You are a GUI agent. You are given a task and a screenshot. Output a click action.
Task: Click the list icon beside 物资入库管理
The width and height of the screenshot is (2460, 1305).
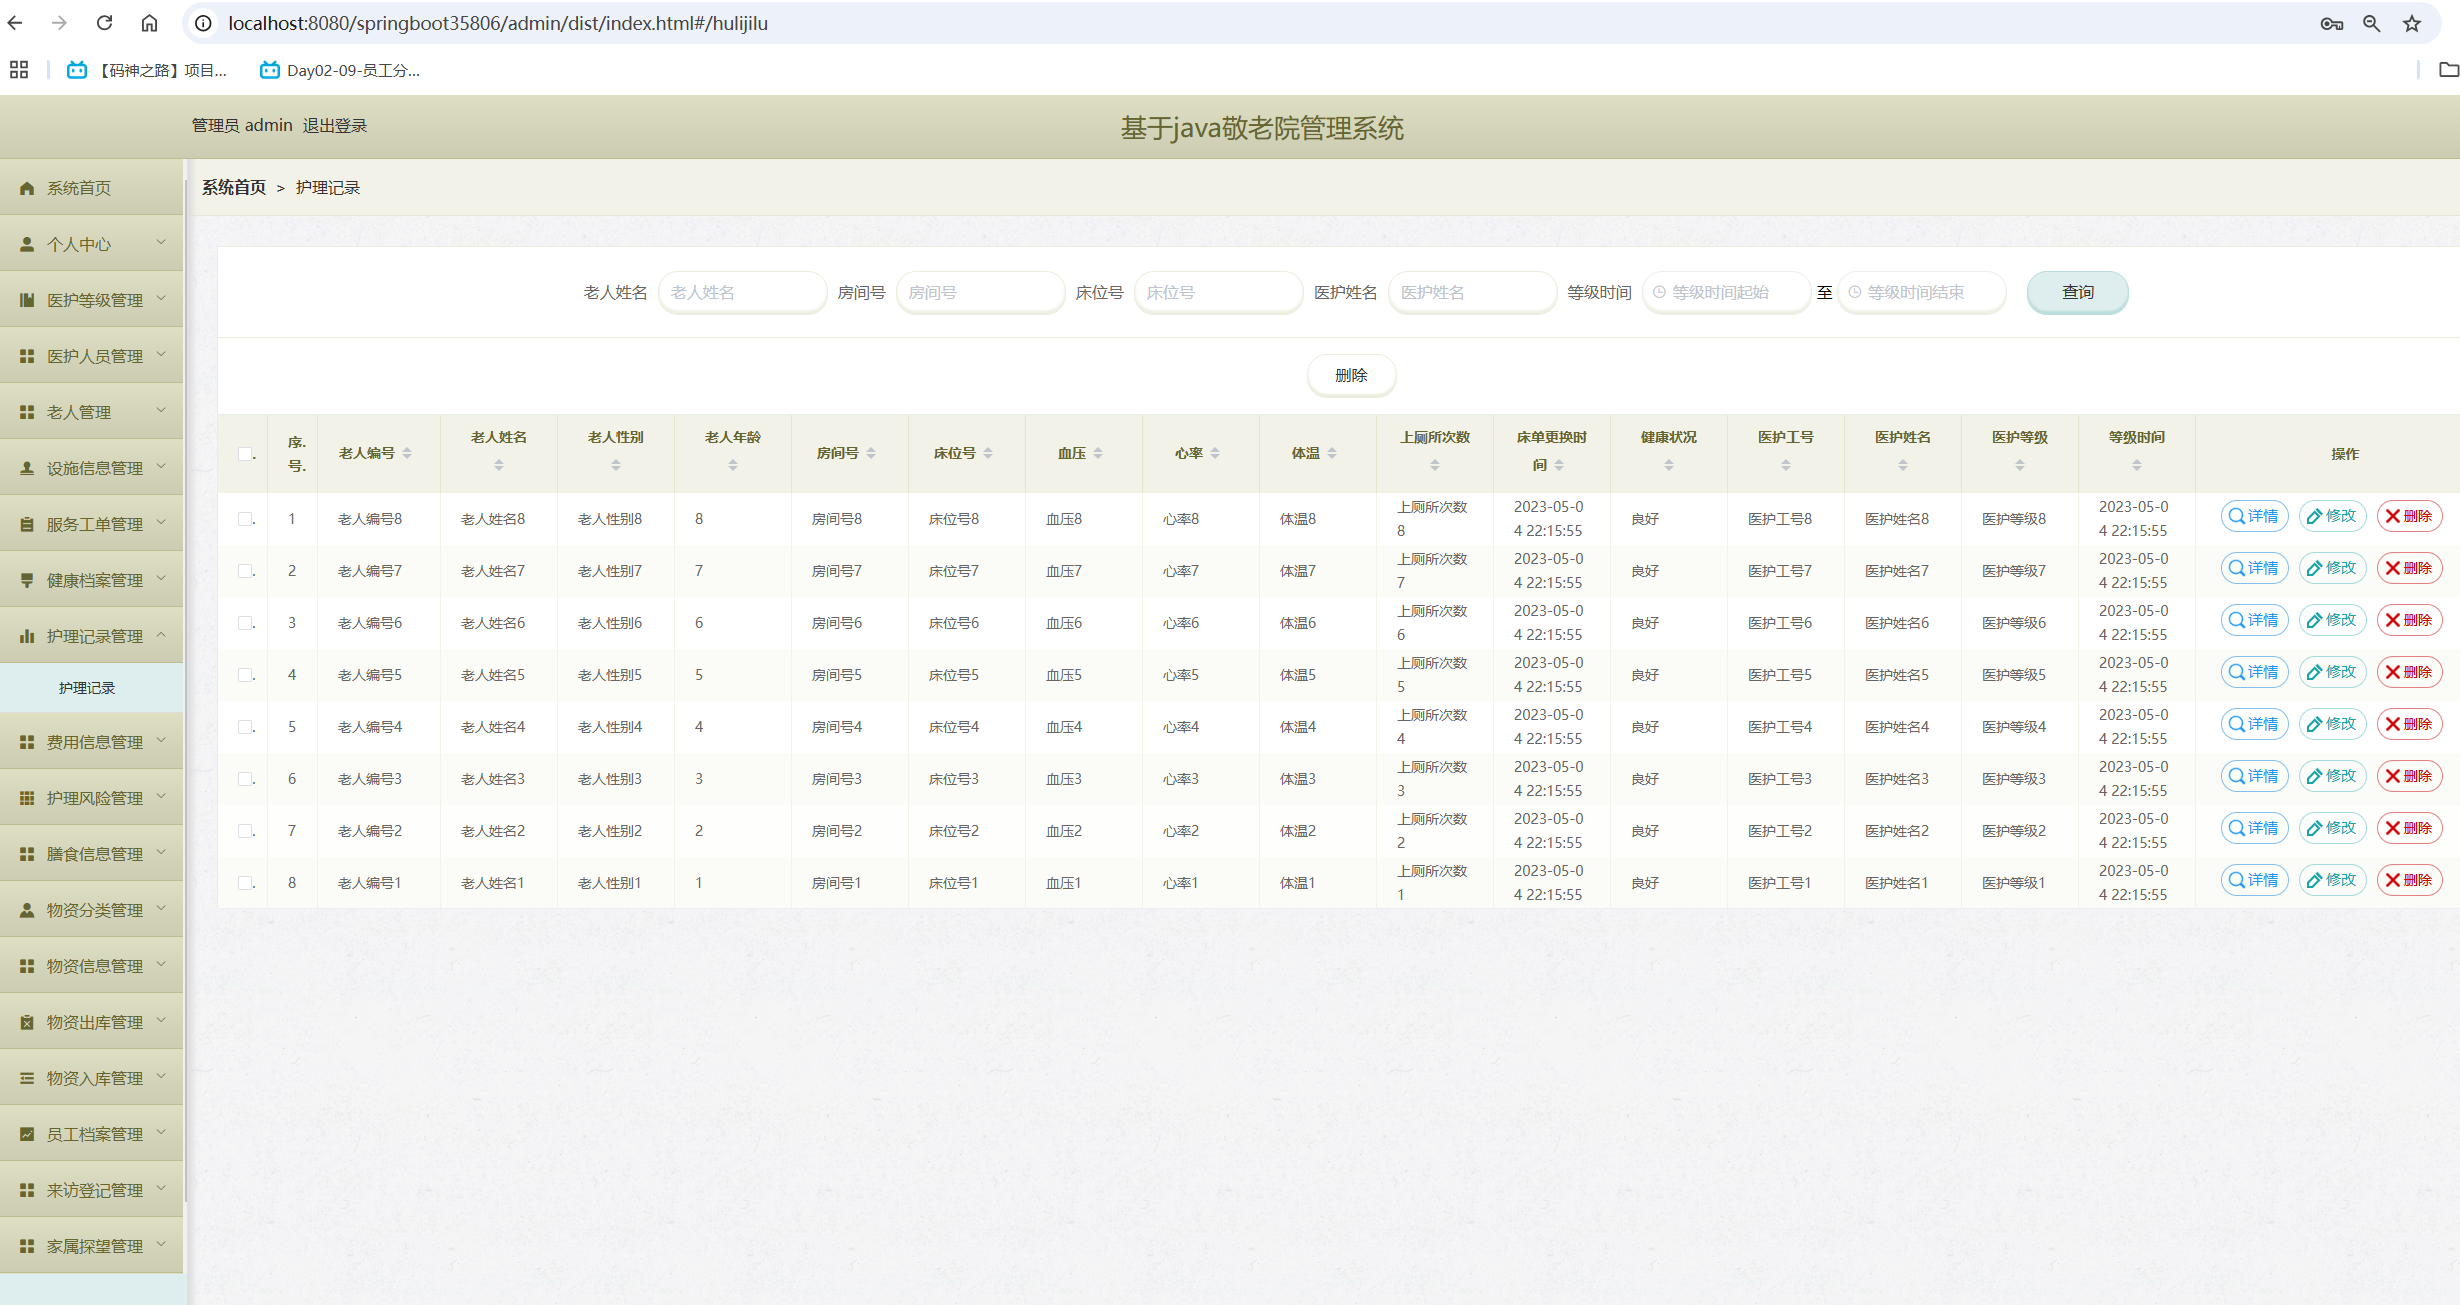(27, 1078)
